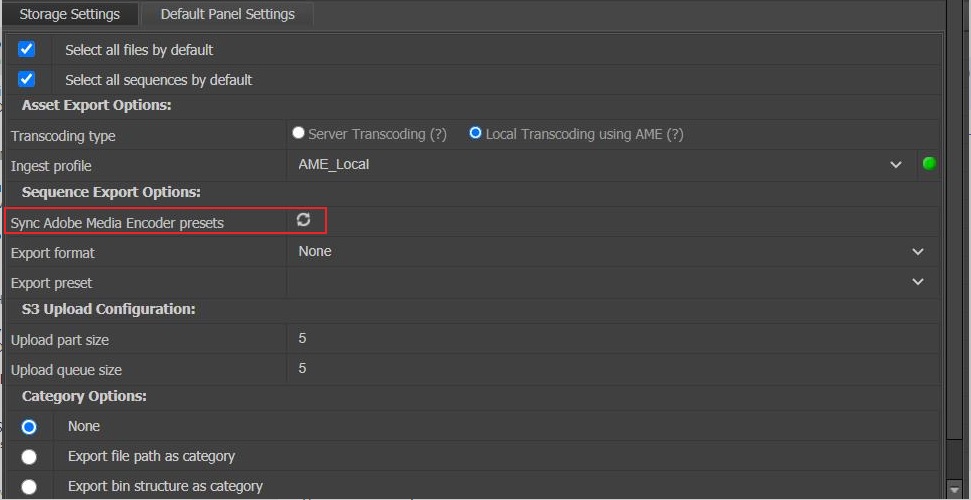Click the green status indicator beside Ingest profile
This screenshot has height=500, width=971.
929,164
